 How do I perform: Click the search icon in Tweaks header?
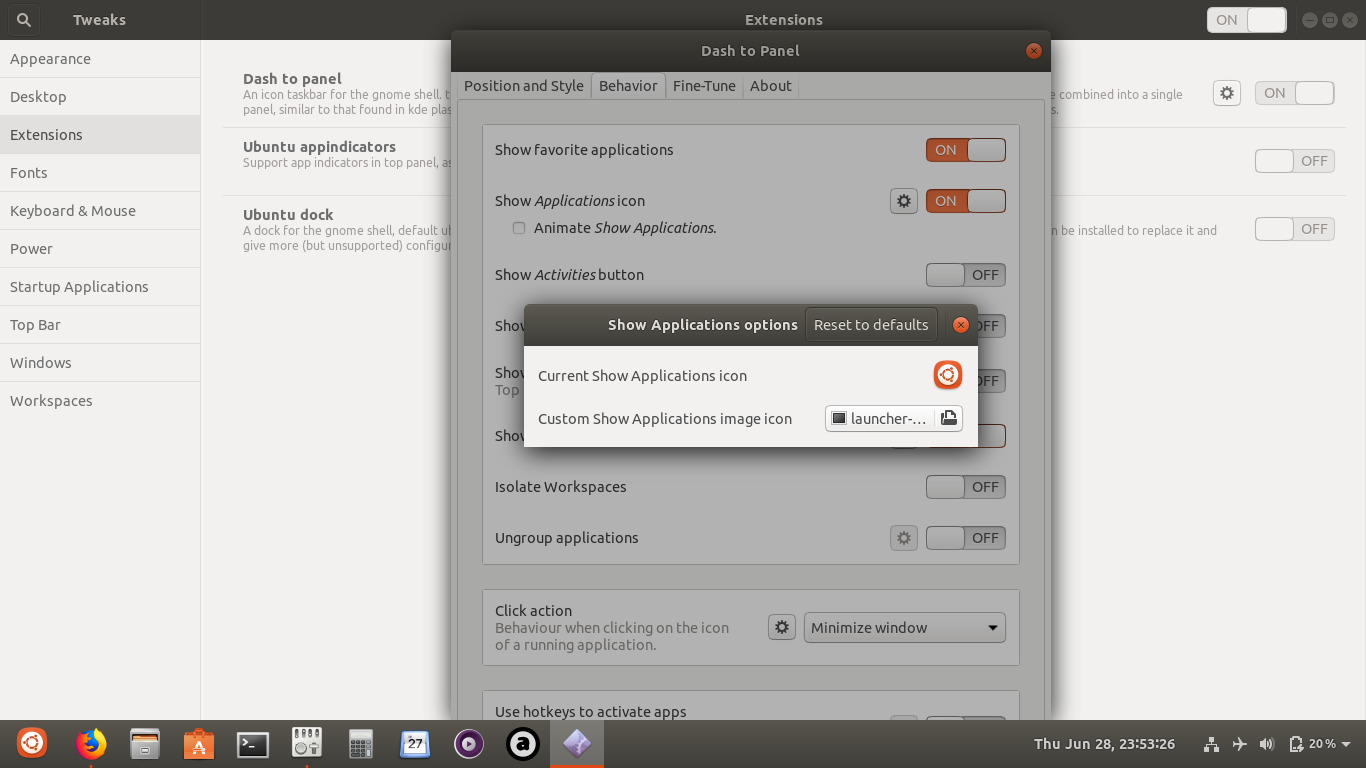pos(22,19)
